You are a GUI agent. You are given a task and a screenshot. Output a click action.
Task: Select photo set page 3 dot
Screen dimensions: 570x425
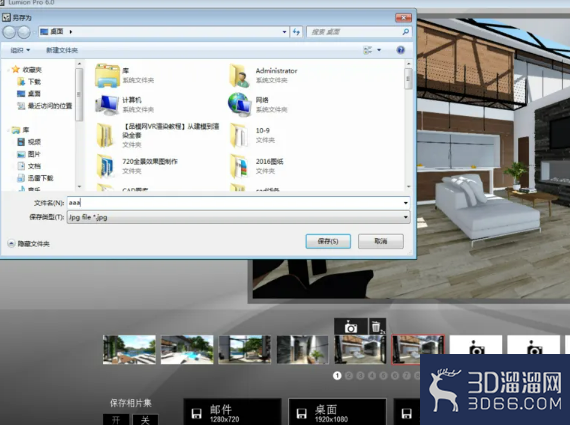coord(360,376)
